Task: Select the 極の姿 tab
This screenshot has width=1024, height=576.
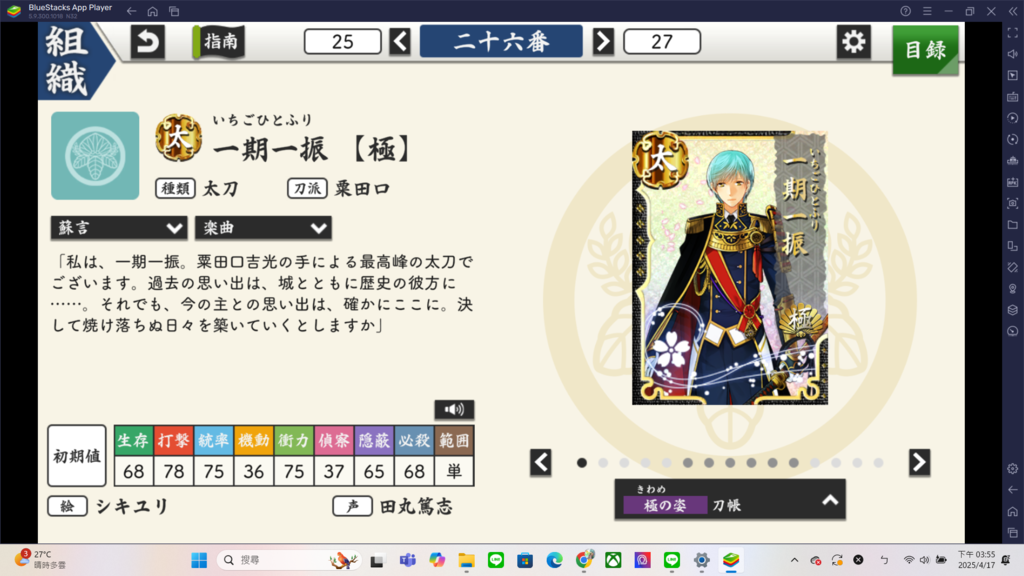Action: tap(665, 505)
